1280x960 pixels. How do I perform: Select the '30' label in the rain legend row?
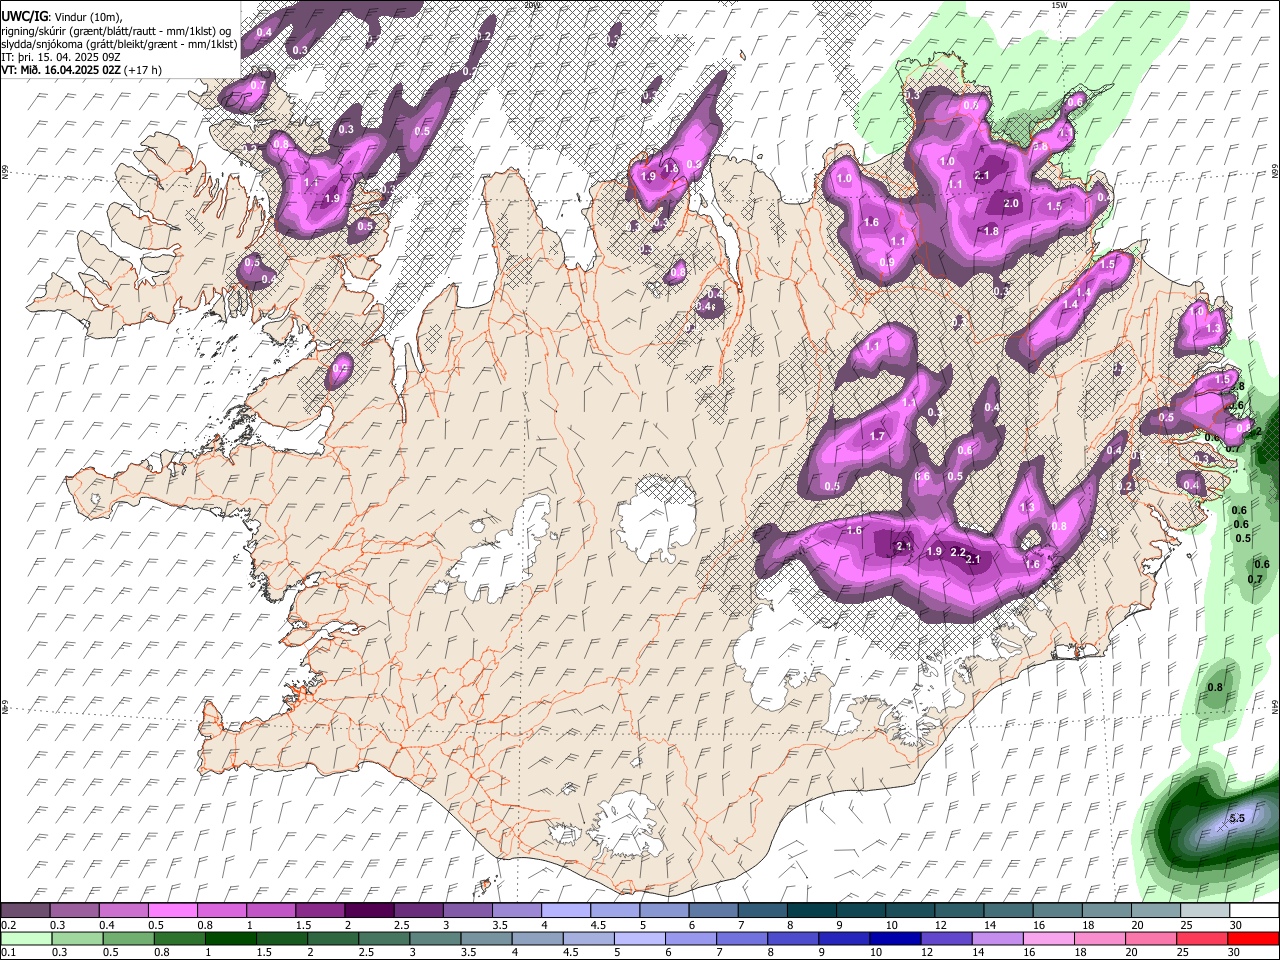[x=1232, y=952]
